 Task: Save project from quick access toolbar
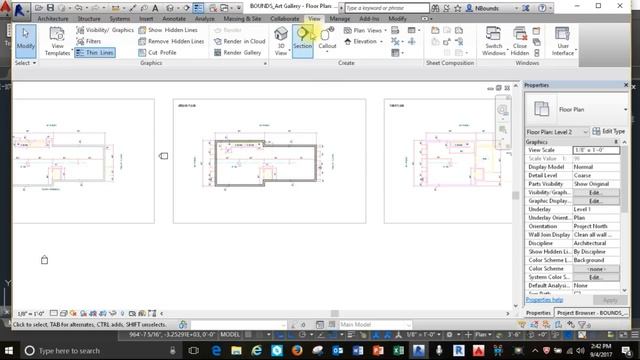[x=51, y=8]
